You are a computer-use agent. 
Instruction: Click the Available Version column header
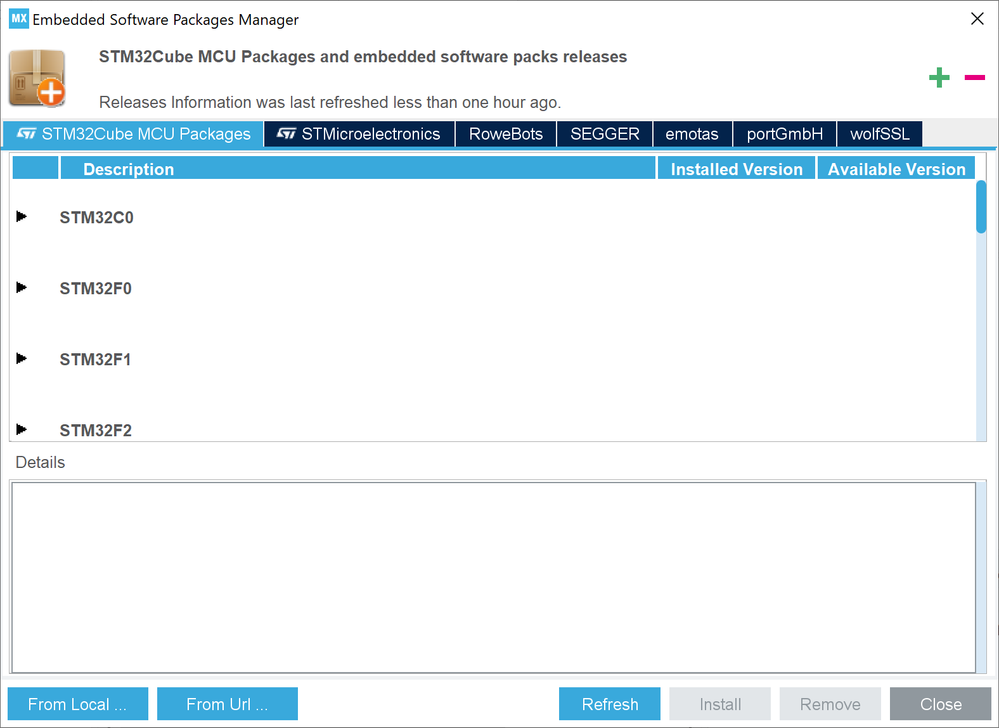click(x=896, y=169)
